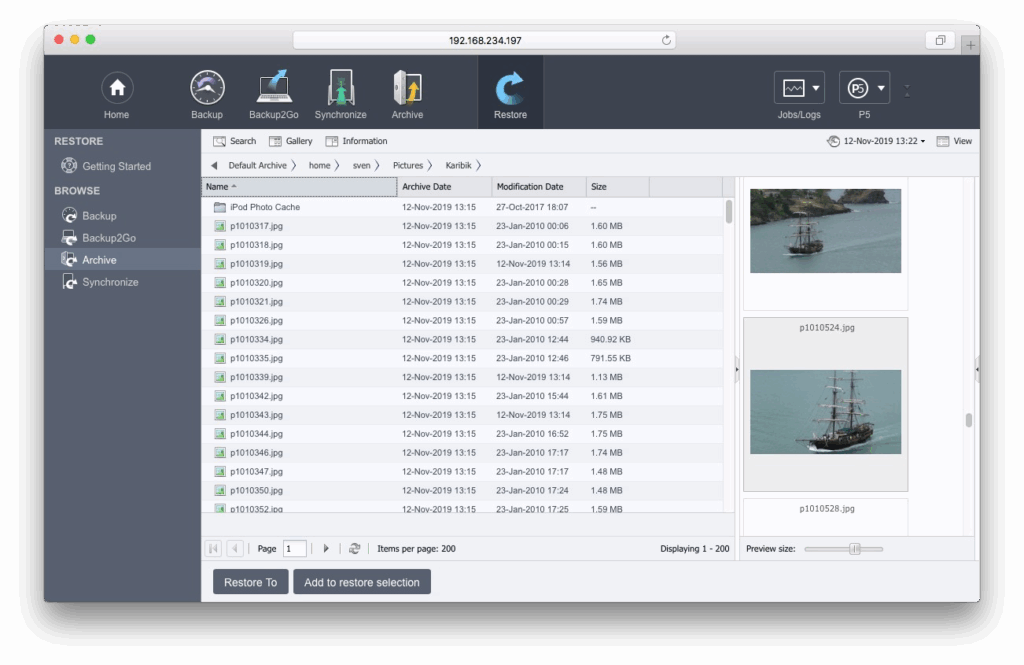Image resolution: width=1024 pixels, height=665 pixels.
Task: Open the Archive cabinet icon
Action: [x=407, y=89]
